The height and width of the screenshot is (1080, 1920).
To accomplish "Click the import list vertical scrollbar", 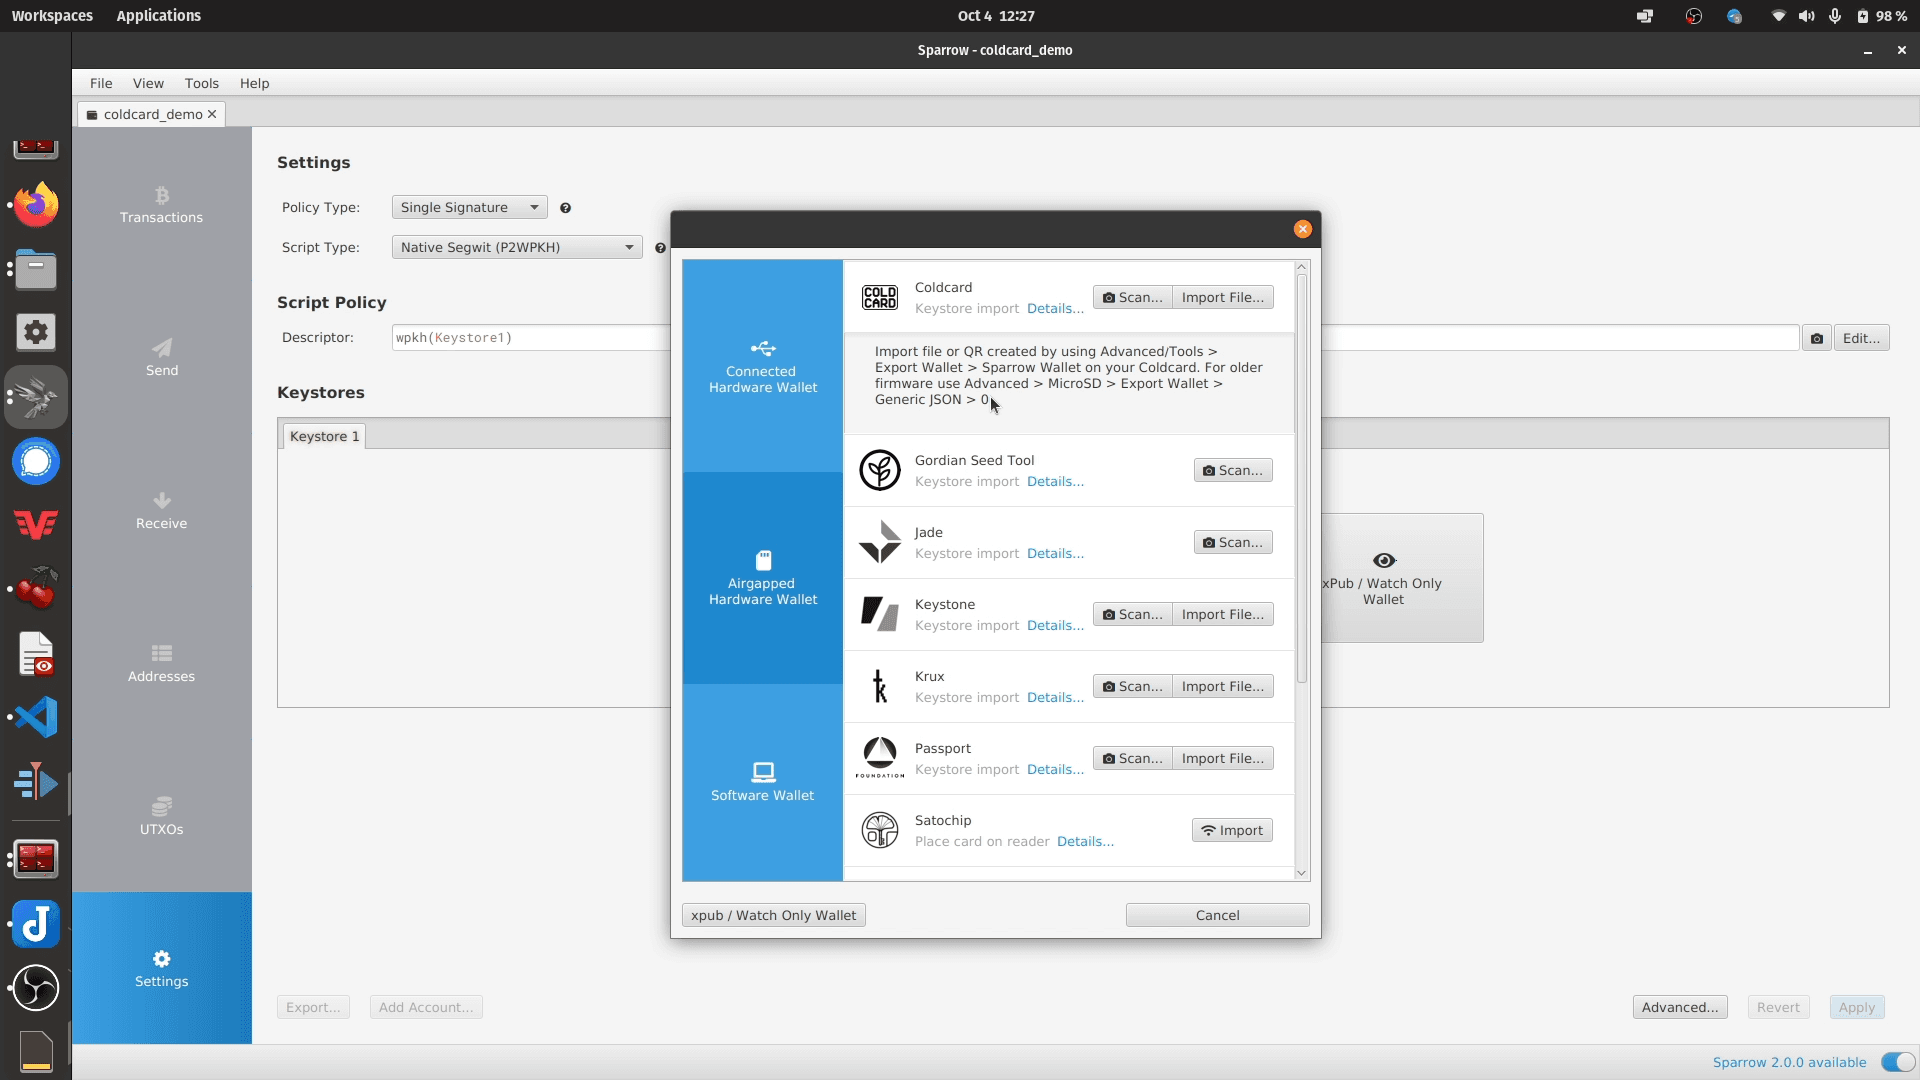I will point(1301,478).
